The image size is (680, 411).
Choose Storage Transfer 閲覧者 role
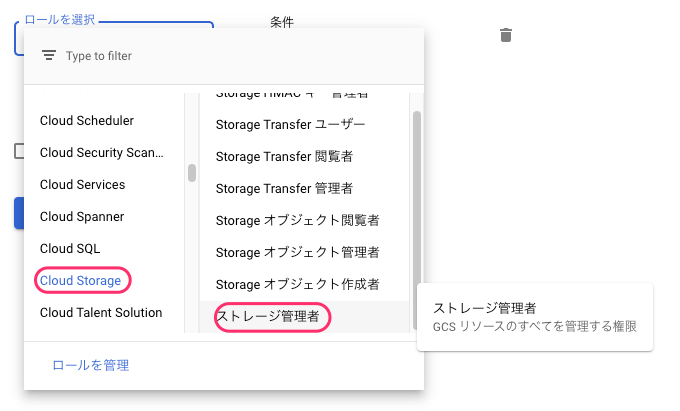click(284, 157)
